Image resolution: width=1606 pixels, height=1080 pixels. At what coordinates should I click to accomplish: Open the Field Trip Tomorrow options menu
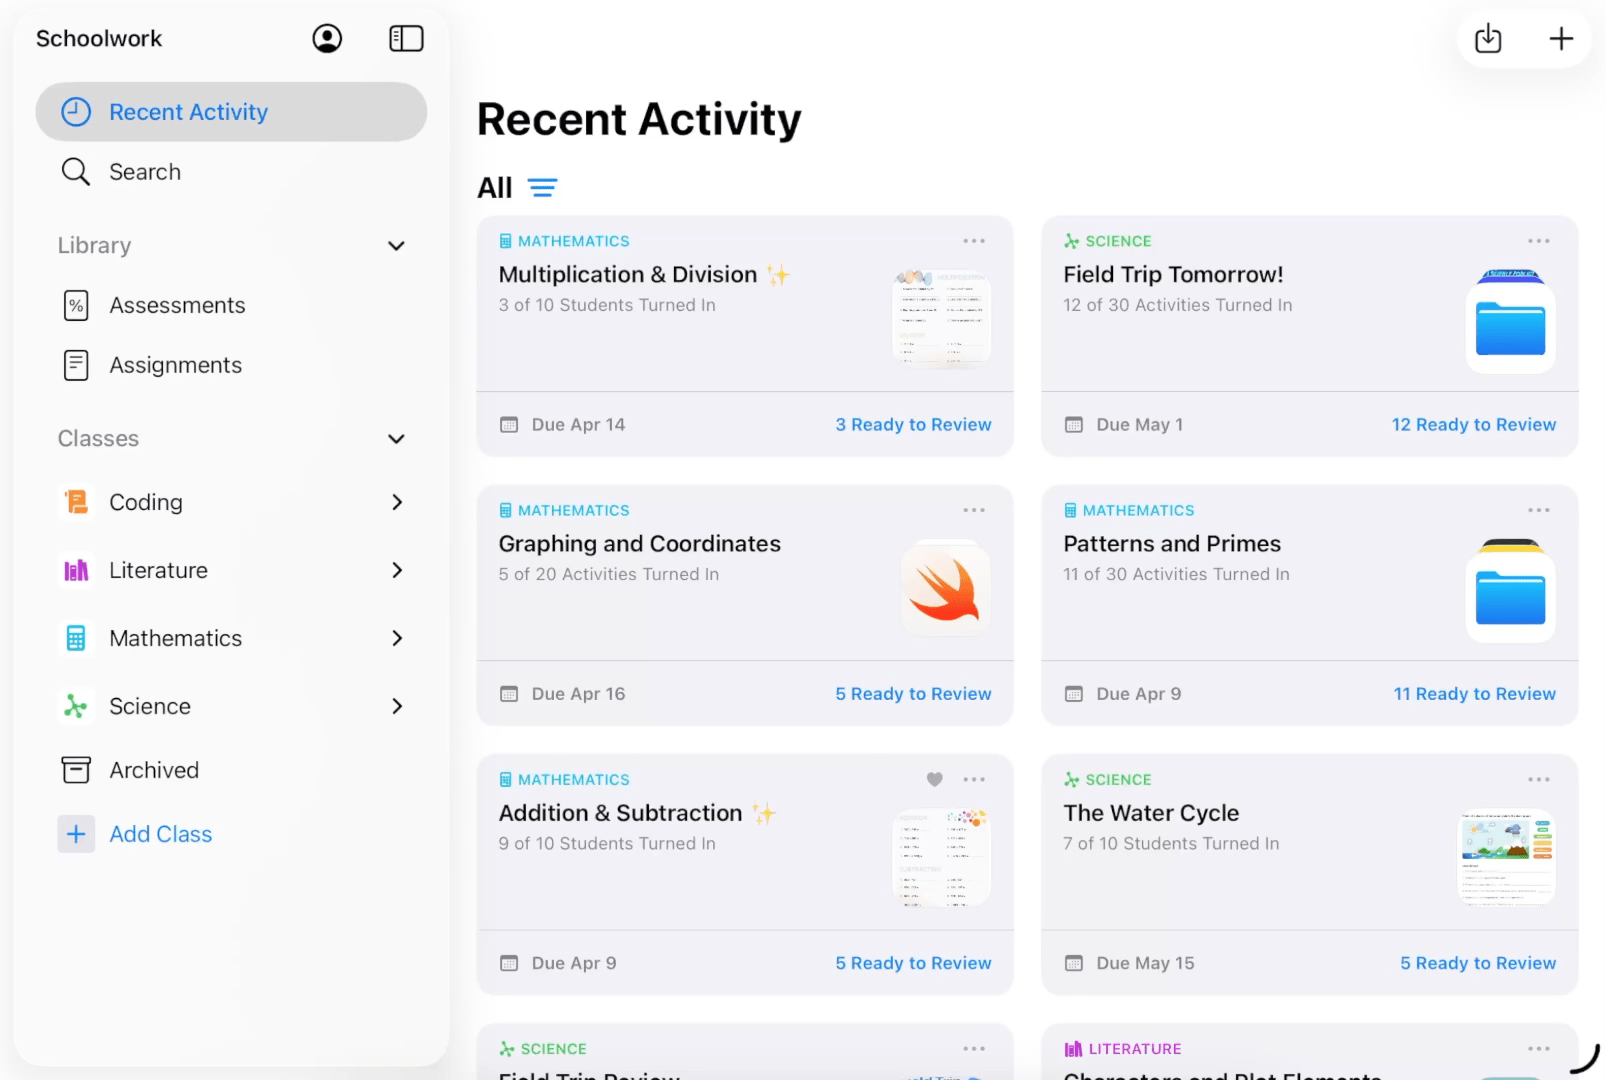point(1538,241)
